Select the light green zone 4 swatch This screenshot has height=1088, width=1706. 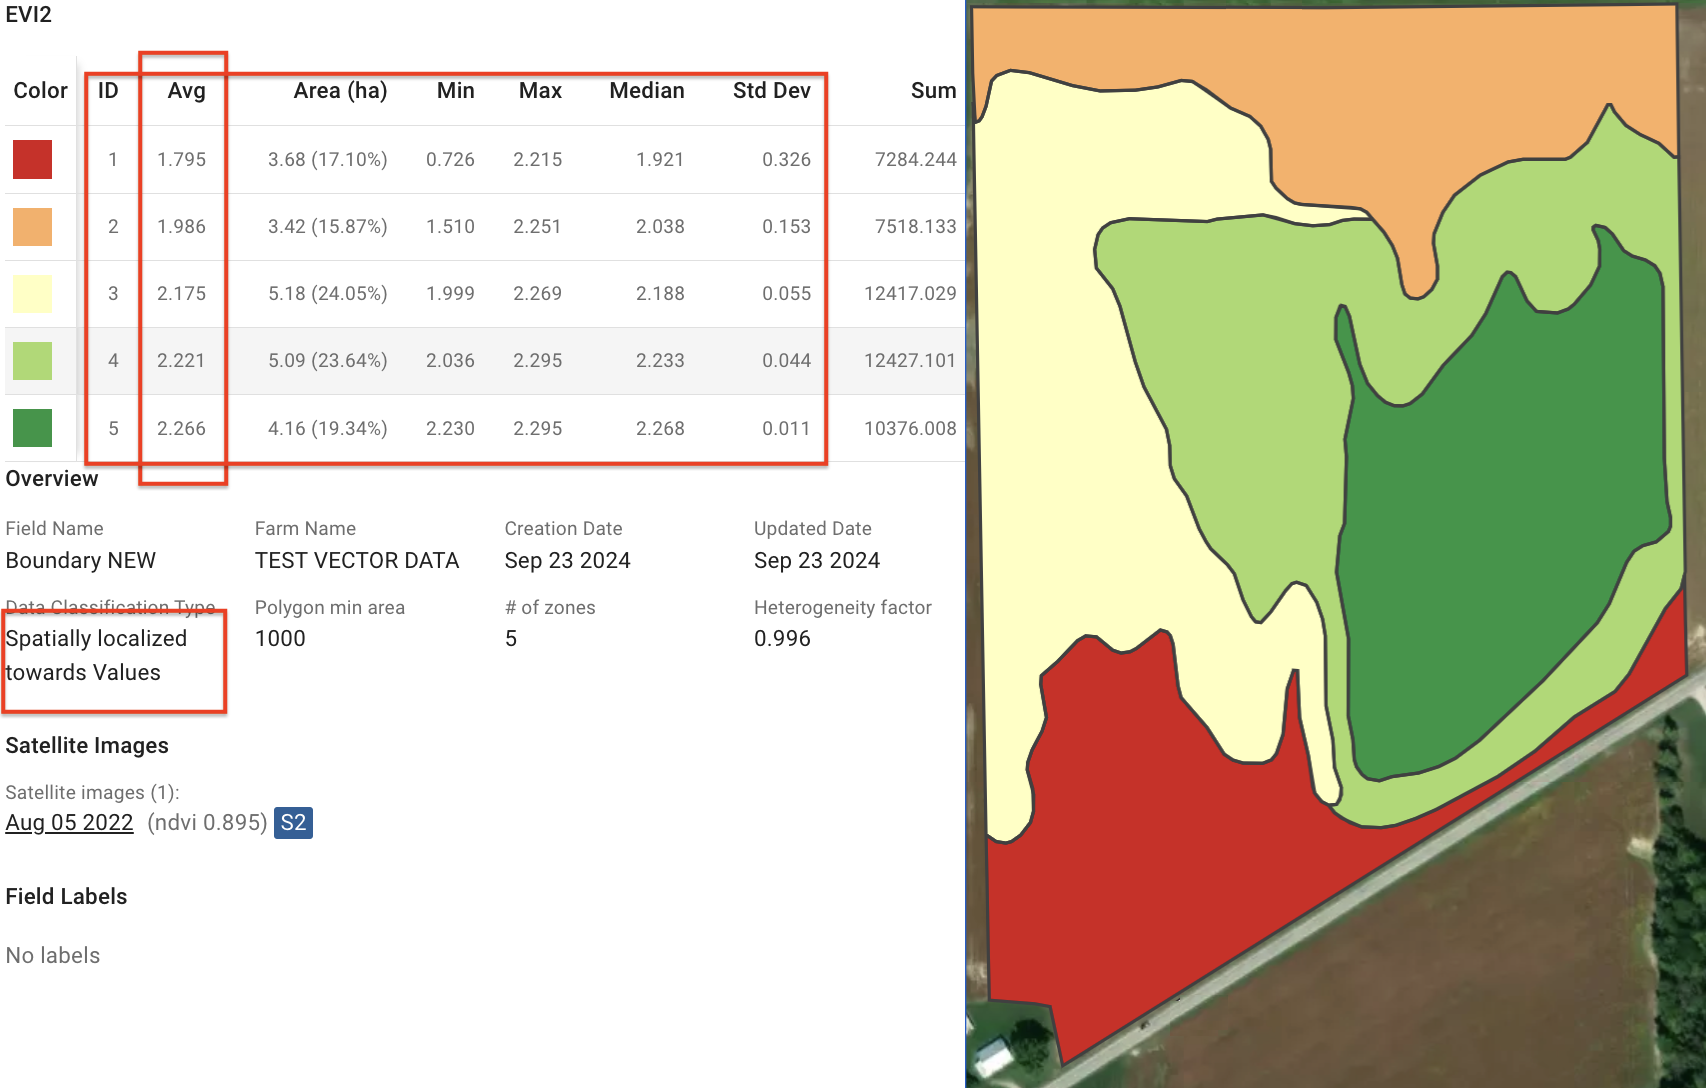pos(32,361)
